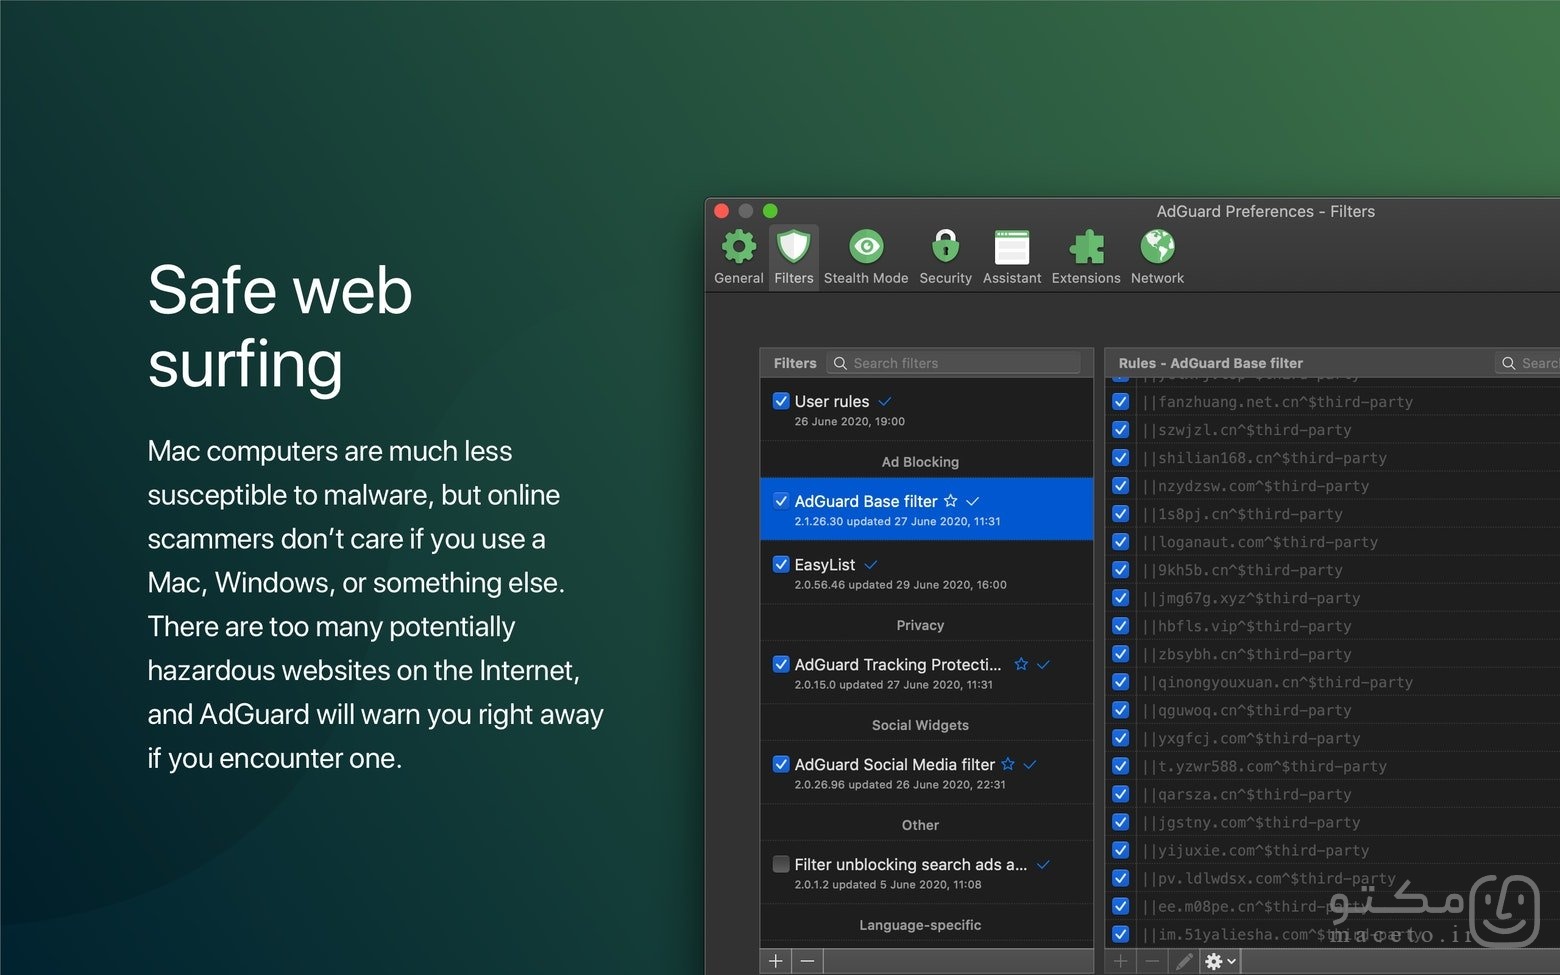Click the pencil edit icon under Rules
Screen dimensions: 1560x975
tap(1184, 961)
